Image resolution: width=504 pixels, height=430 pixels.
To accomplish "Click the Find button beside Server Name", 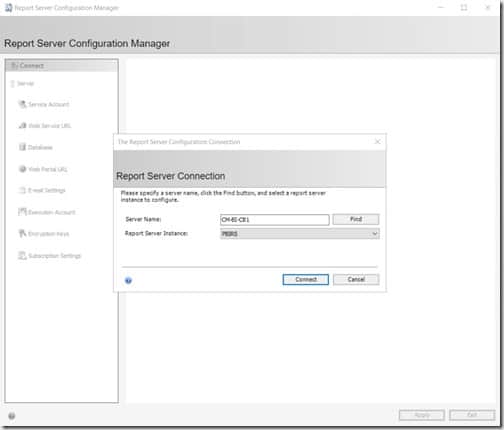I will 356,219.
